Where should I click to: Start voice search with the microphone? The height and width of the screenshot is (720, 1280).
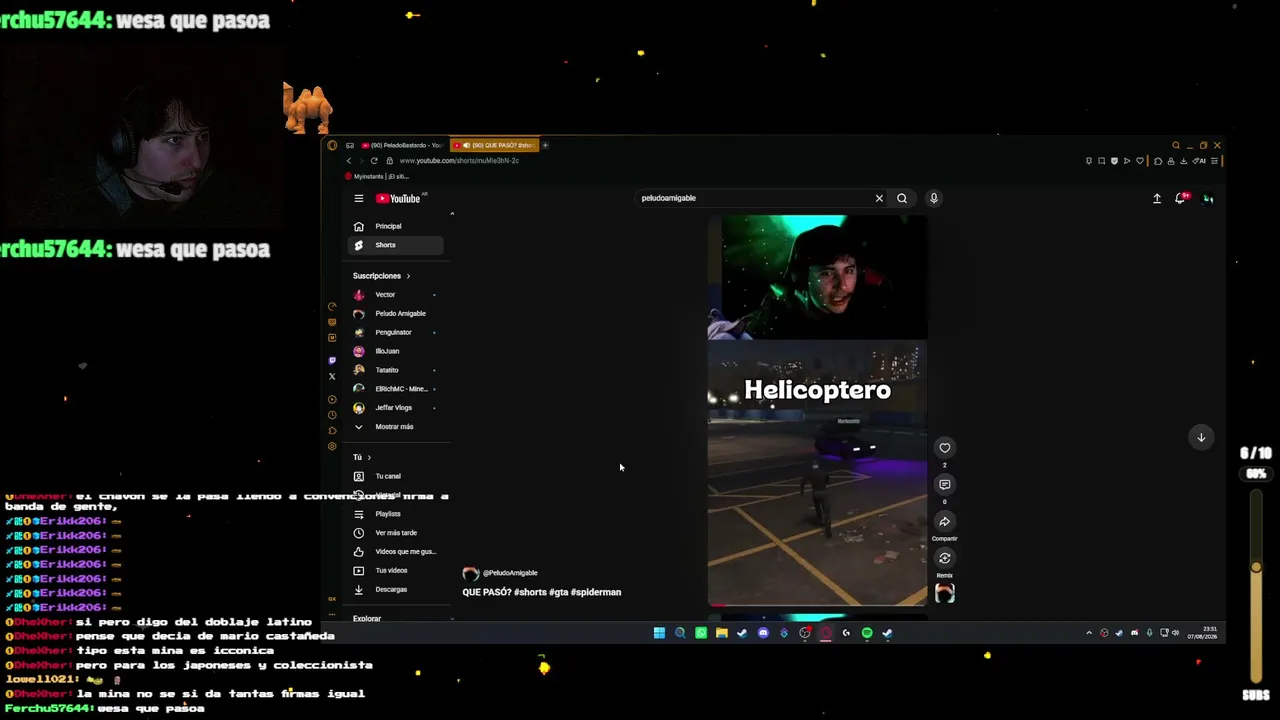coord(934,198)
